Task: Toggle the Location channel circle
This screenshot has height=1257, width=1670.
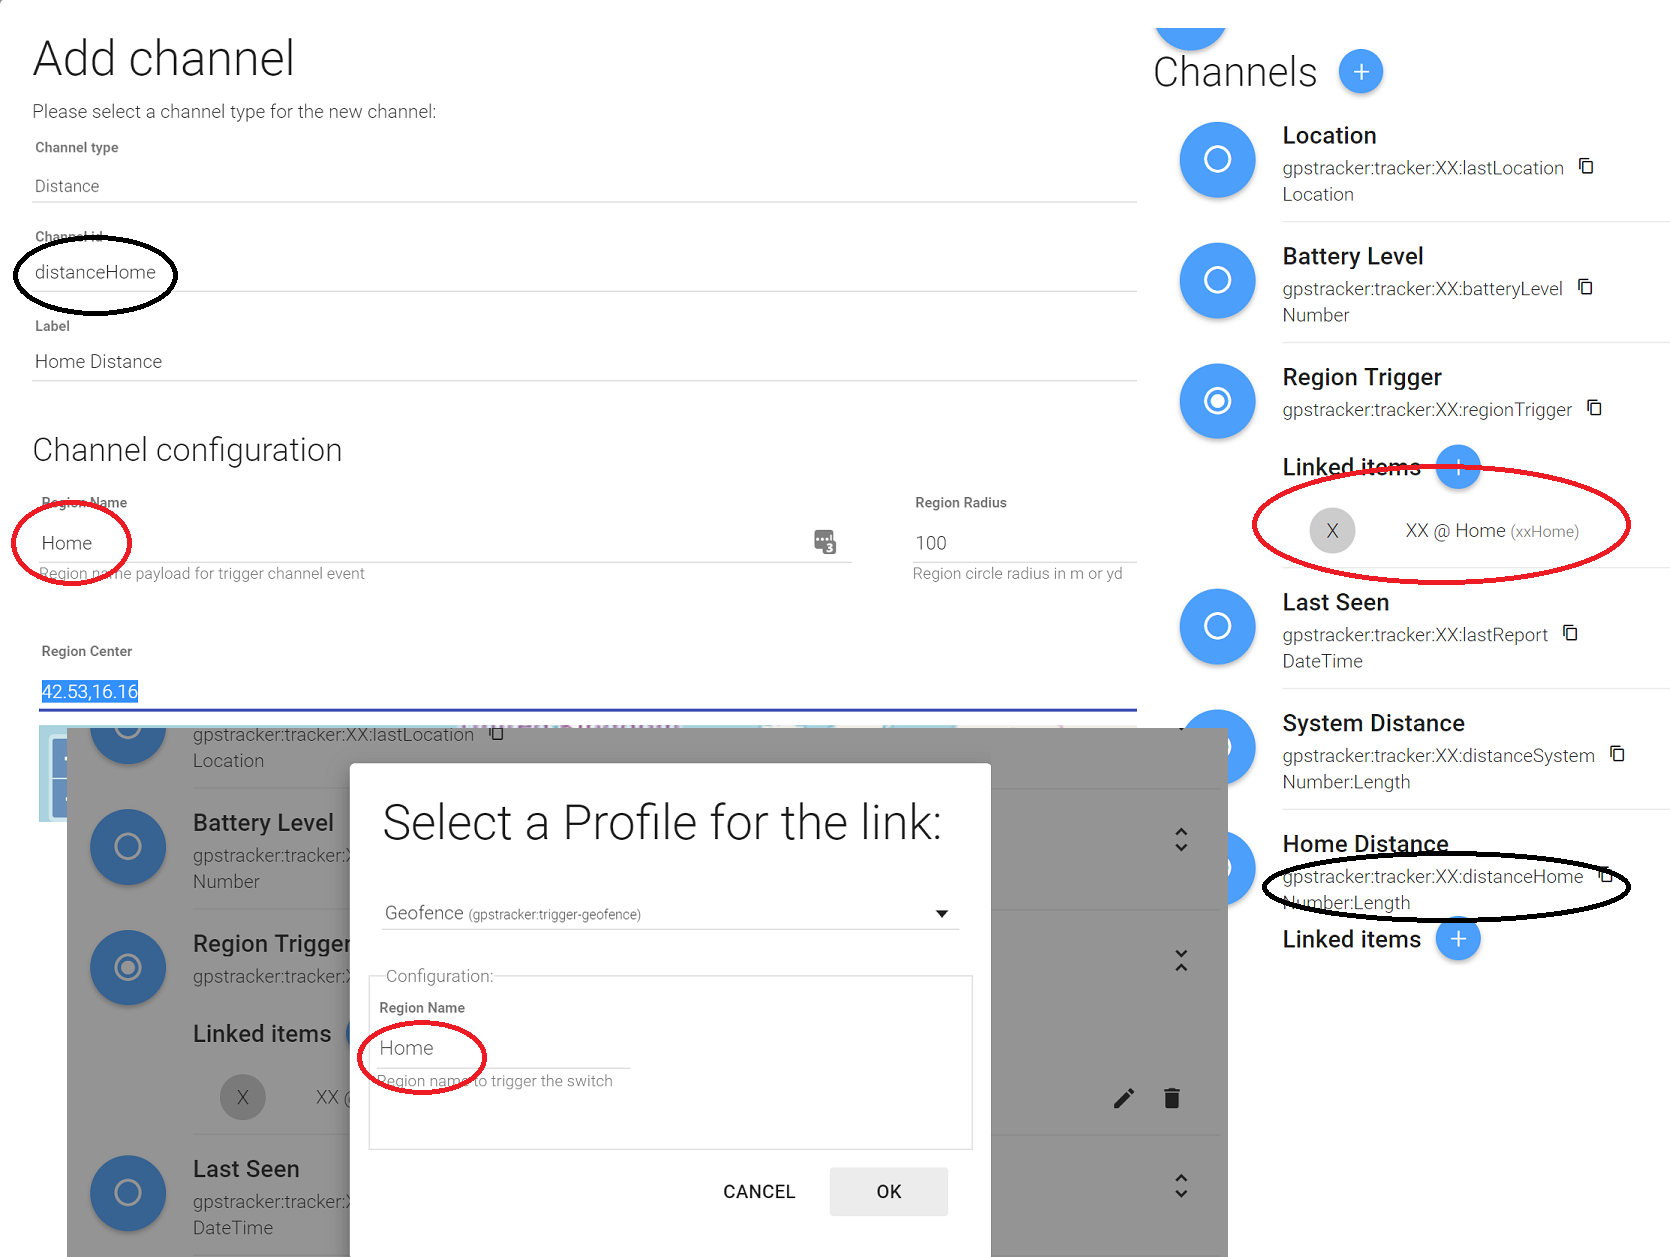Action: pos(1217,160)
